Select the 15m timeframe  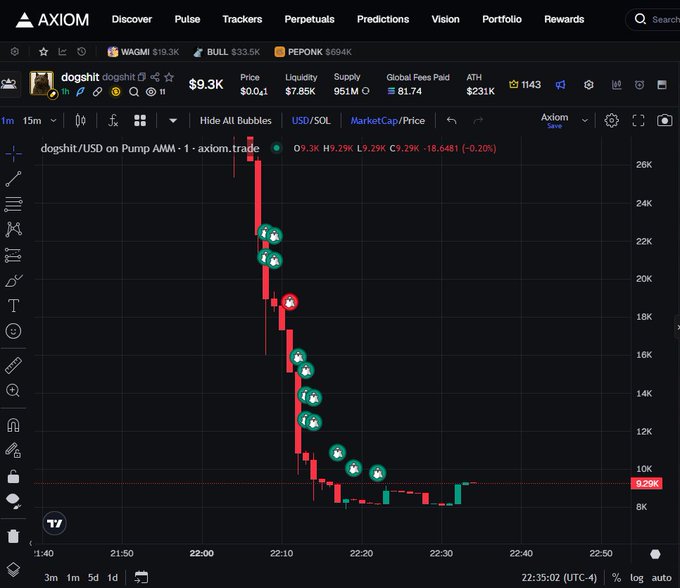[x=32, y=121]
